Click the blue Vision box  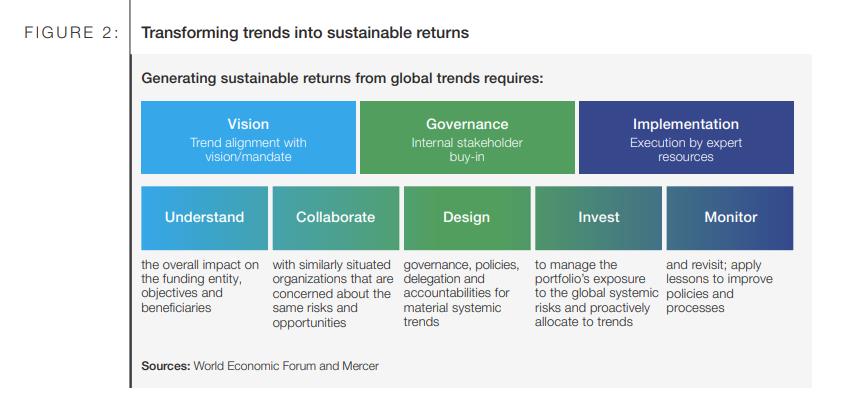(x=248, y=137)
